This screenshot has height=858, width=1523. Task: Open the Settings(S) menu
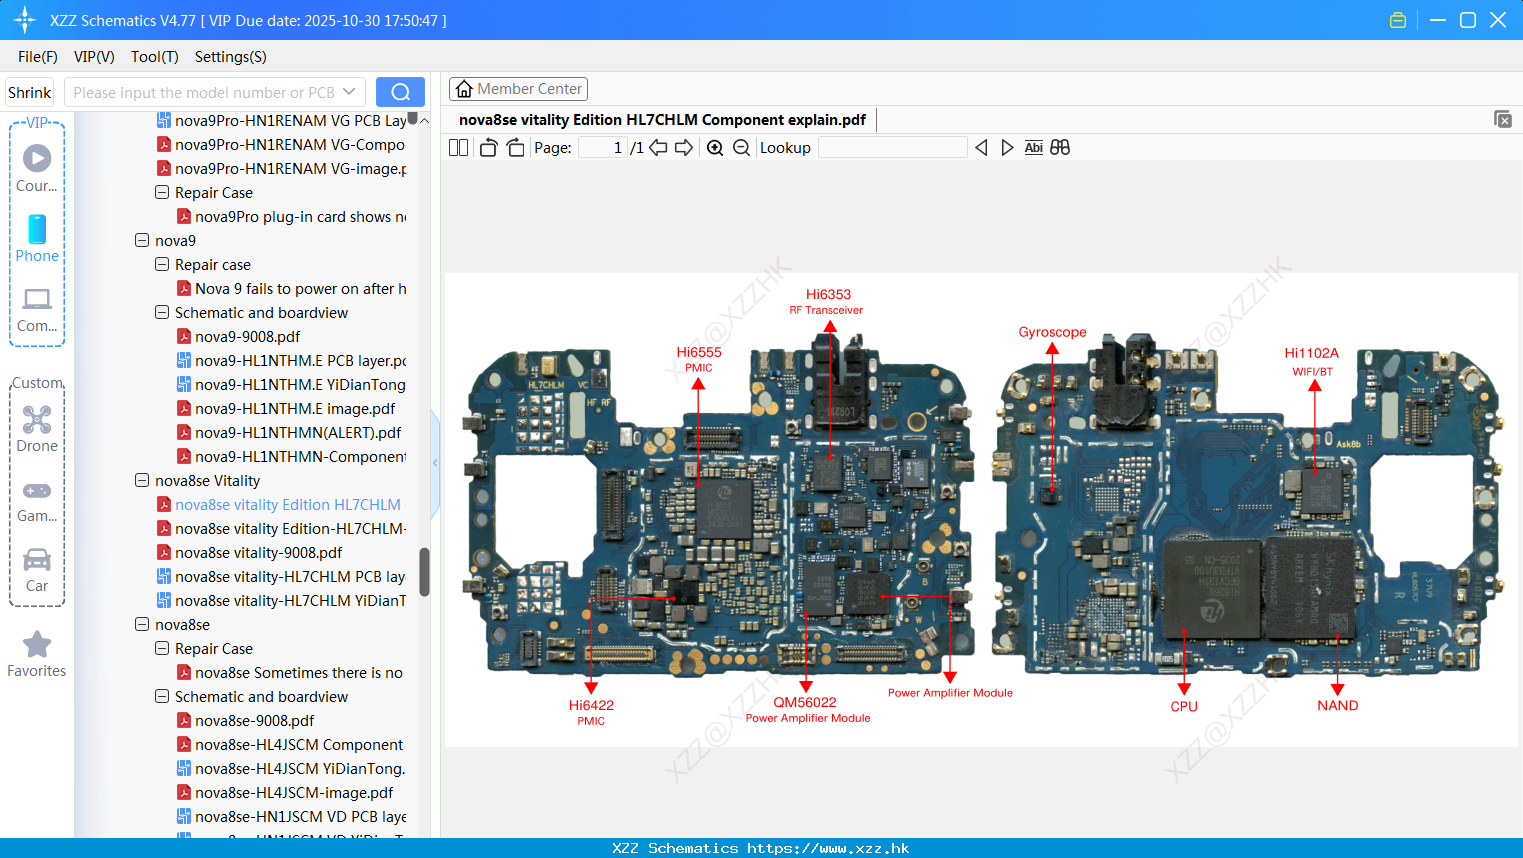pos(231,57)
